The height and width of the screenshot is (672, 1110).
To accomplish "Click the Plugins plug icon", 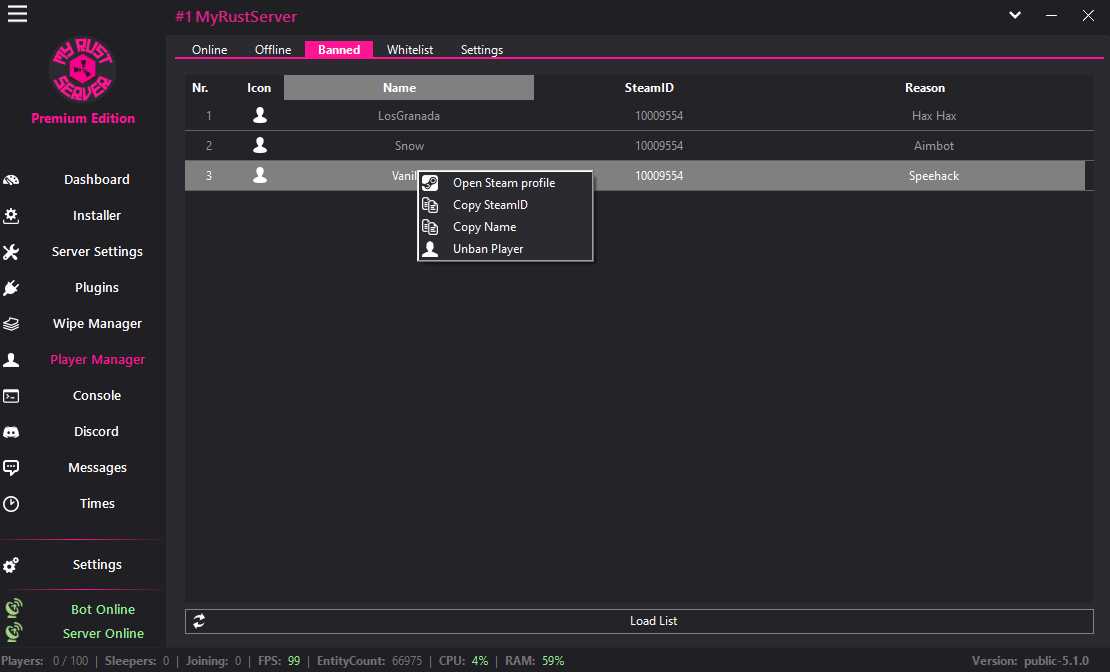I will (11, 288).
